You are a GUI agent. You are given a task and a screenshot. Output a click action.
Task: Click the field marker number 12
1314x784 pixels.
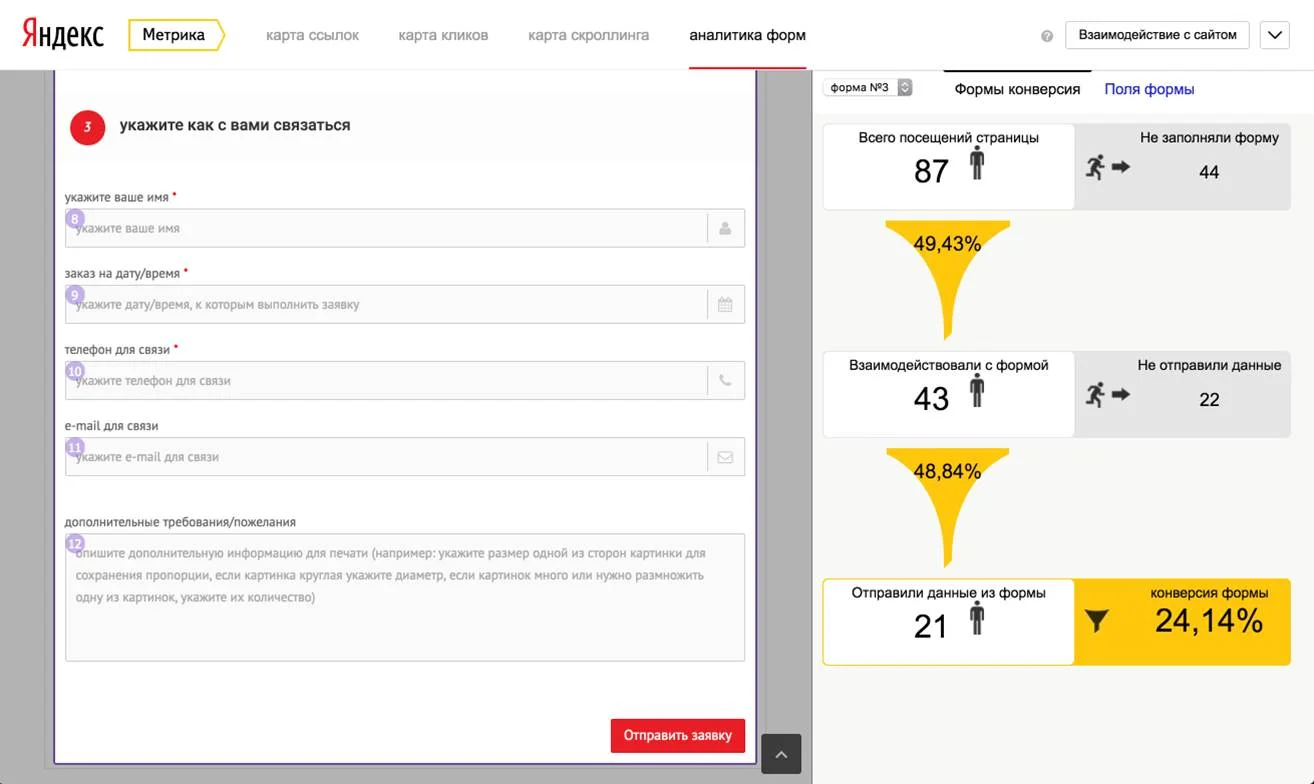click(x=75, y=543)
